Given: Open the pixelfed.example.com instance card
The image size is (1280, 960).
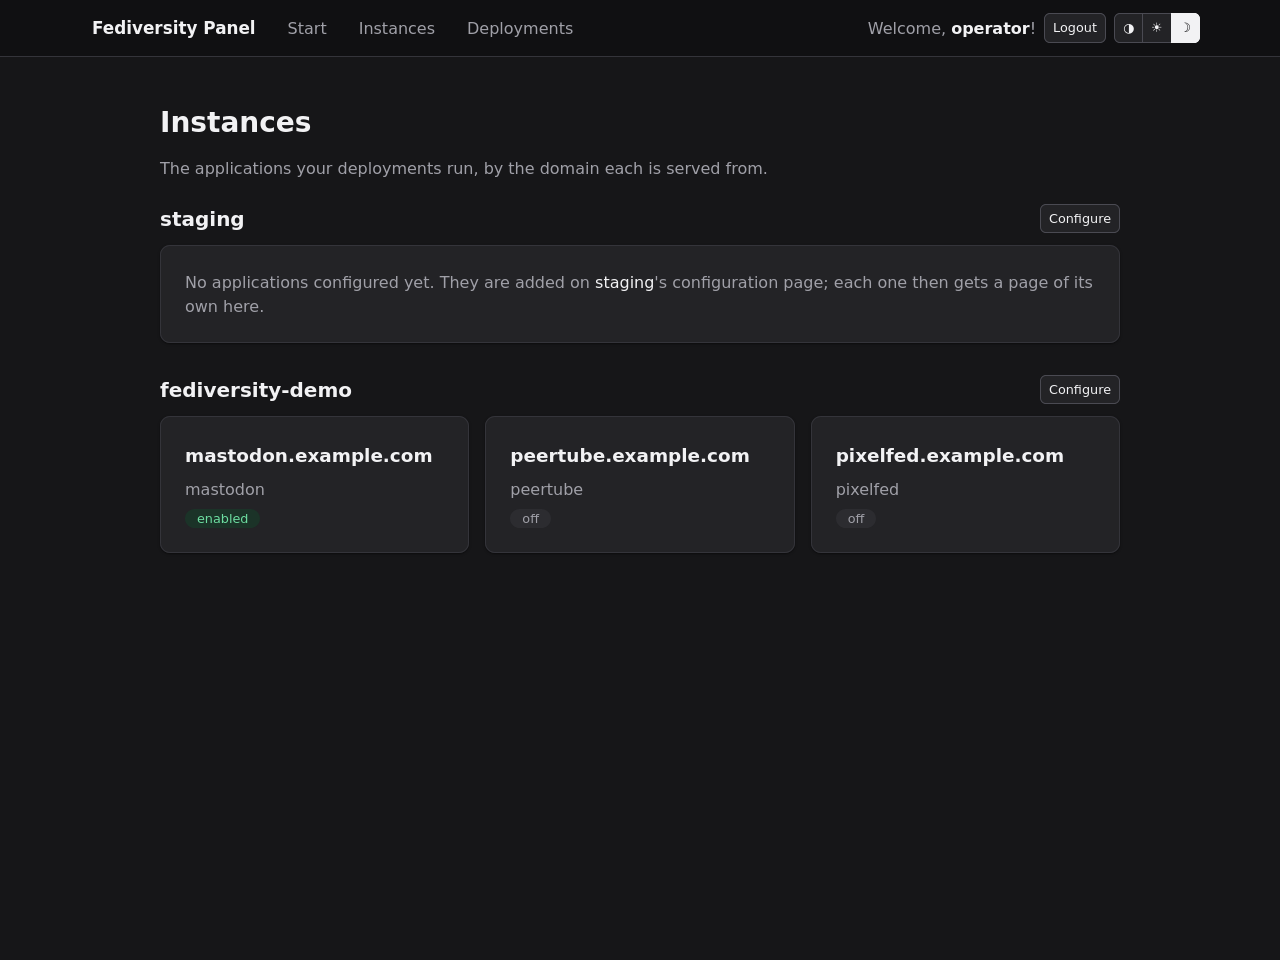Looking at the screenshot, I should (965, 484).
